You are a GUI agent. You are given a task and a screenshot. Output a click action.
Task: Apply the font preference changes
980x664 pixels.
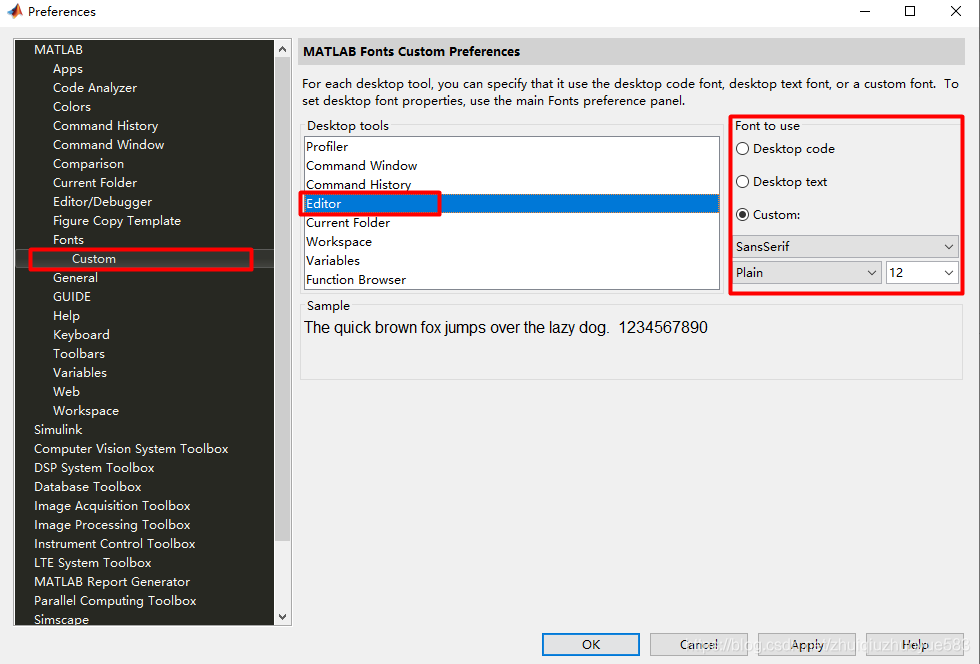tap(807, 645)
